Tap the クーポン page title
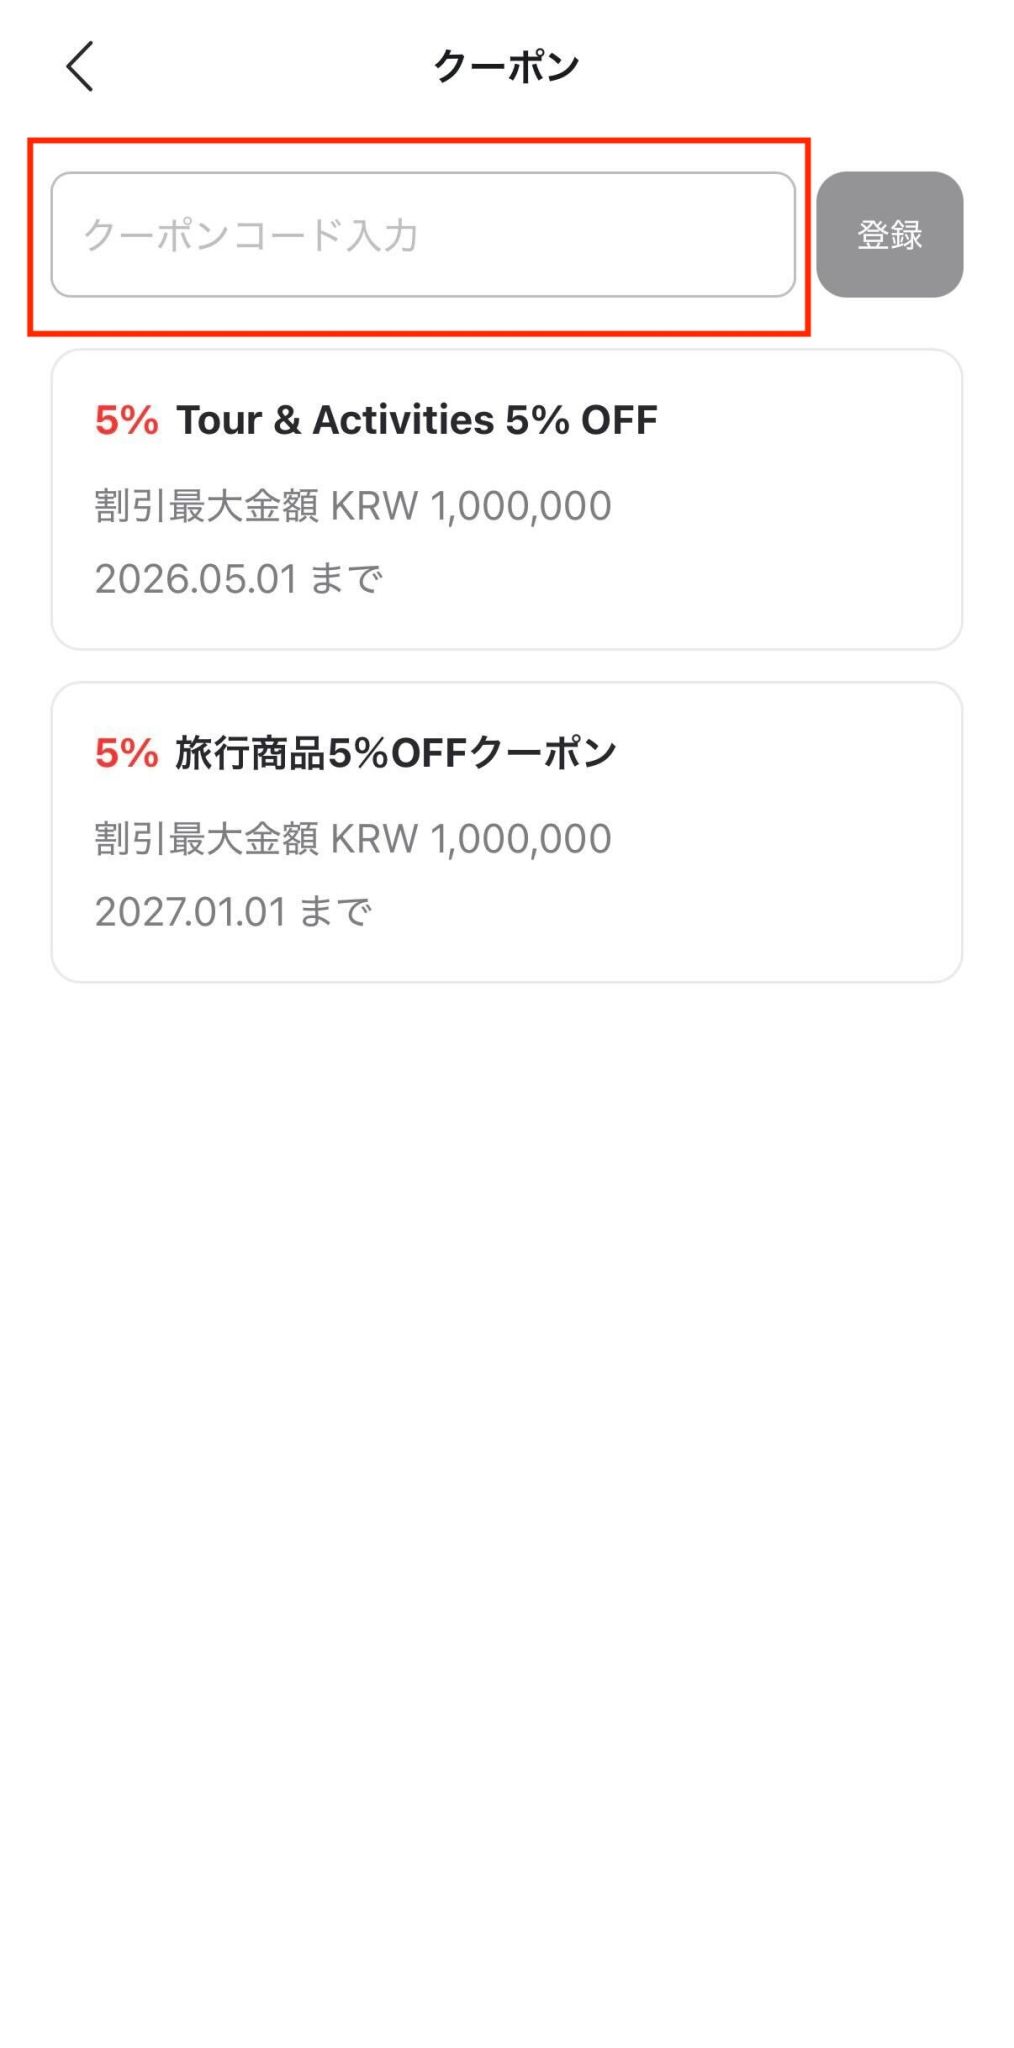 click(506, 66)
